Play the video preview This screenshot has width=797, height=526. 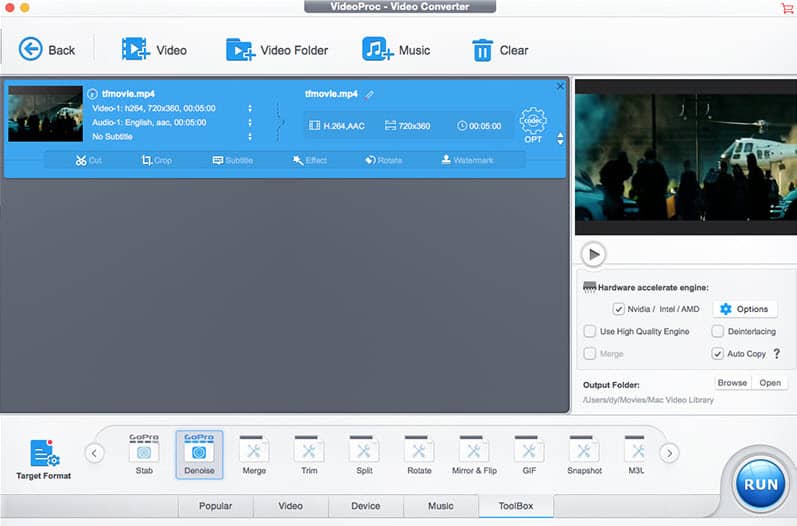point(593,254)
